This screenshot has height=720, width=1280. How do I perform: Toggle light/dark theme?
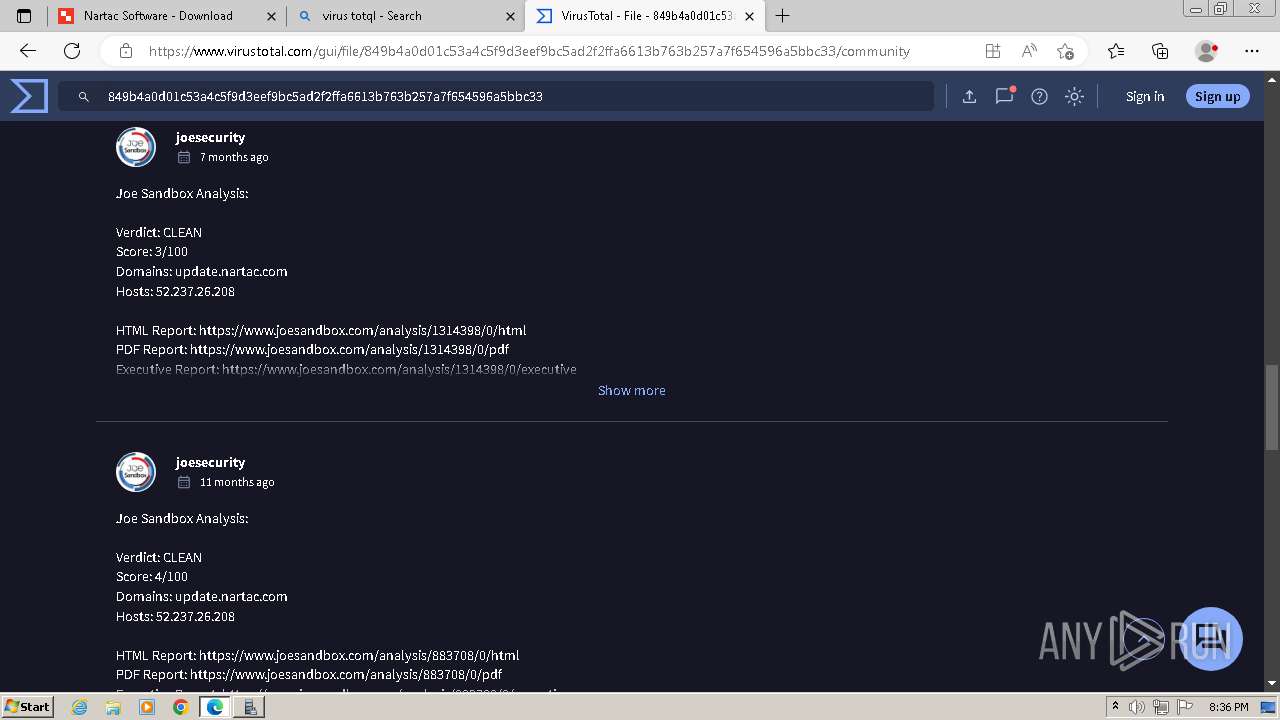tap(1074, 96)
